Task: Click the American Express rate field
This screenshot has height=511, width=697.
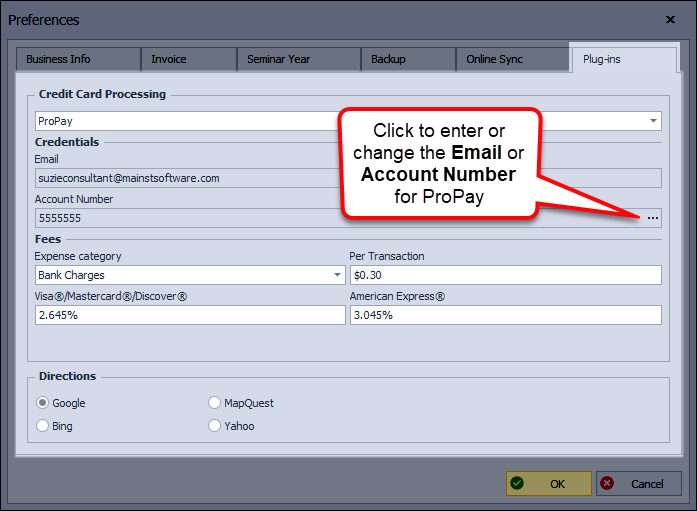Action: click(506, 315)
